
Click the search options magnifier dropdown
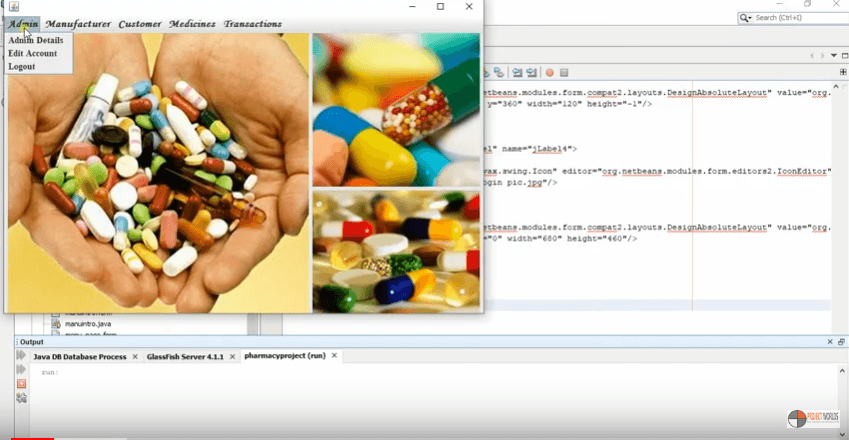click(x=745, y=18)
